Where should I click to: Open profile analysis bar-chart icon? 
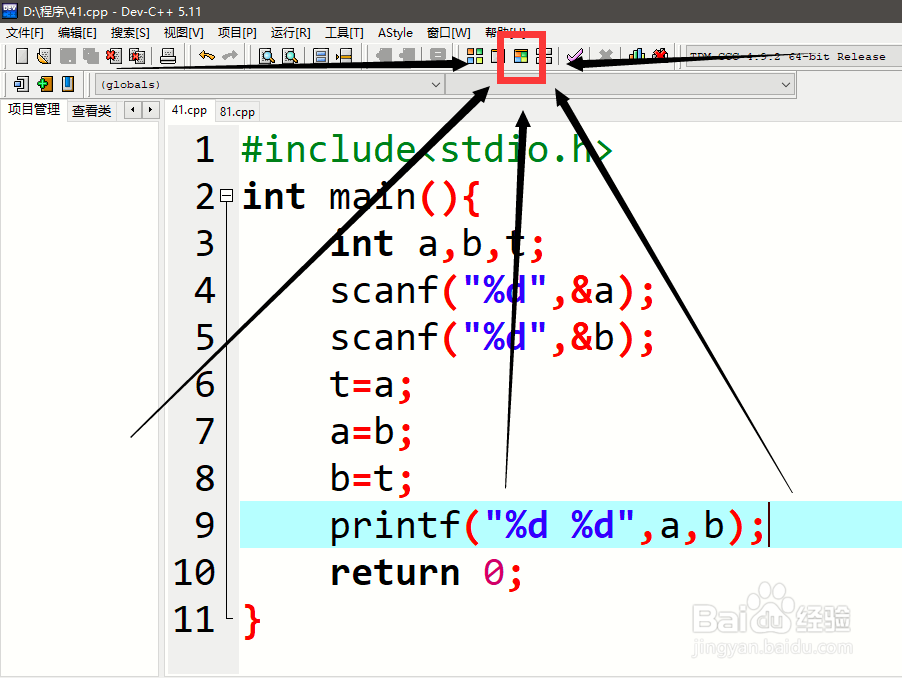[x=637, y=55]
